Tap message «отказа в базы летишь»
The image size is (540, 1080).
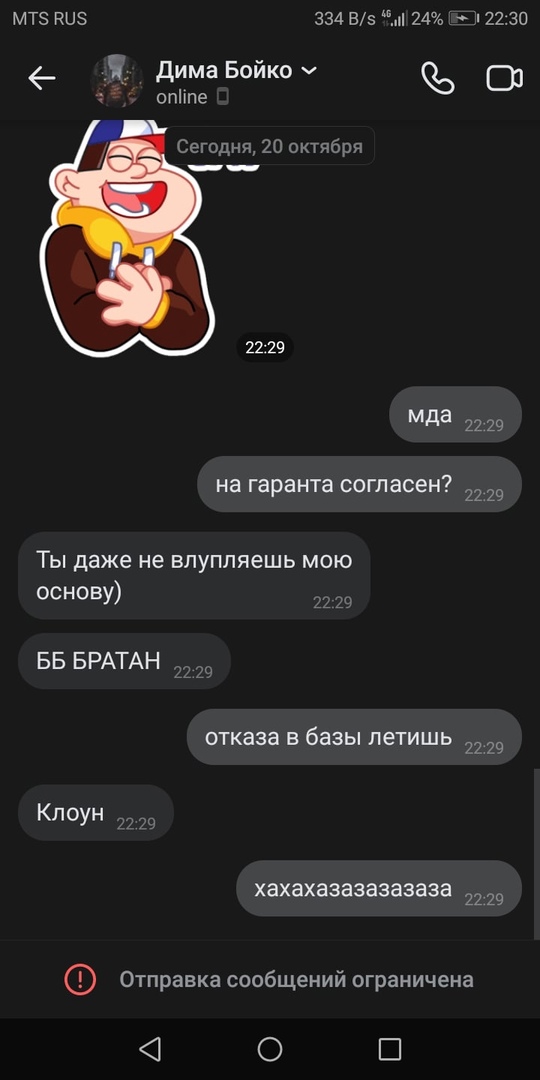tap(354, 737)
